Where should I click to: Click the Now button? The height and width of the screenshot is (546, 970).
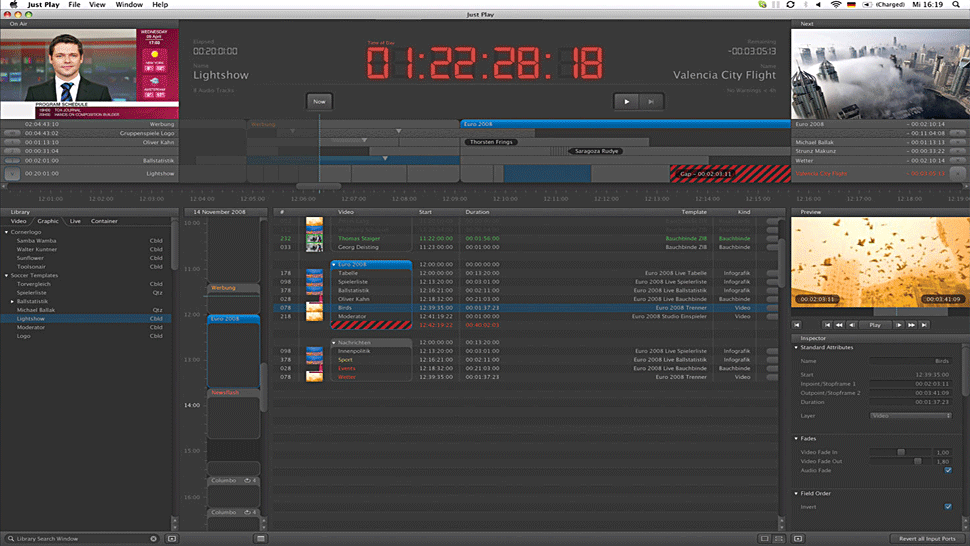click(319, 101)
